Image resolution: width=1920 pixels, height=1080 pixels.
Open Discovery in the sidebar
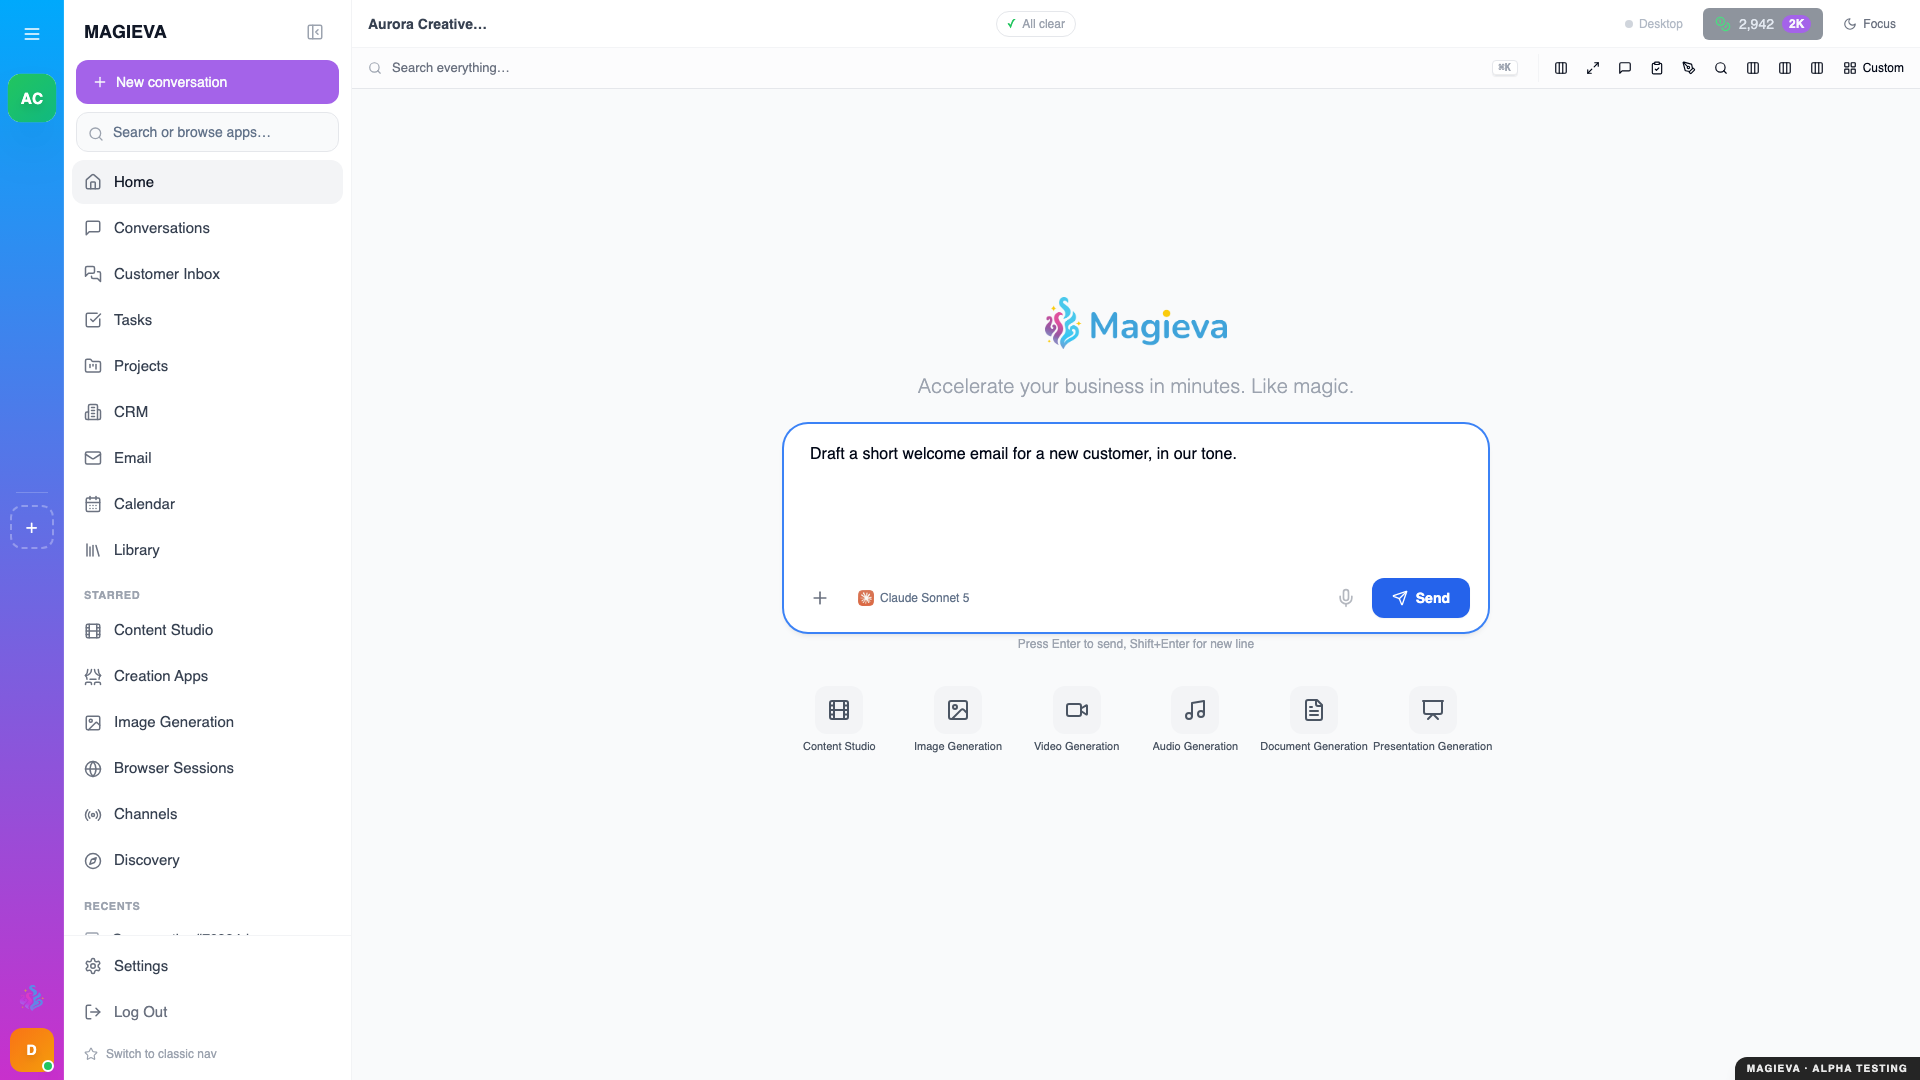(207, 860)
